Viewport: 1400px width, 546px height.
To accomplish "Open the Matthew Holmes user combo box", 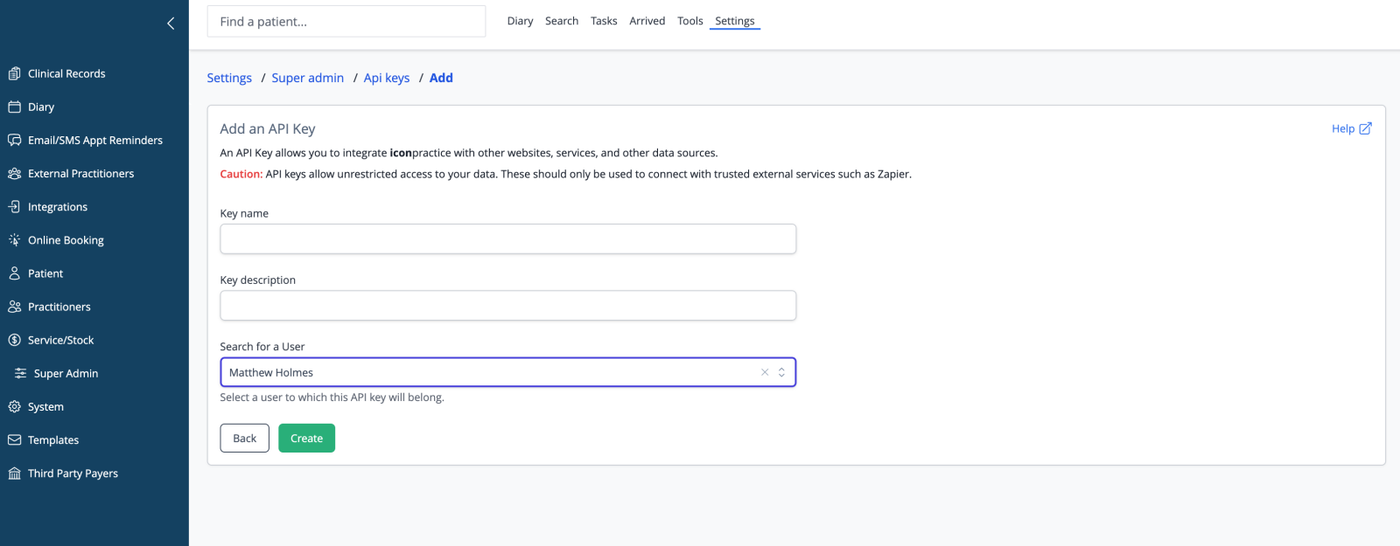I will coord(508,372).
